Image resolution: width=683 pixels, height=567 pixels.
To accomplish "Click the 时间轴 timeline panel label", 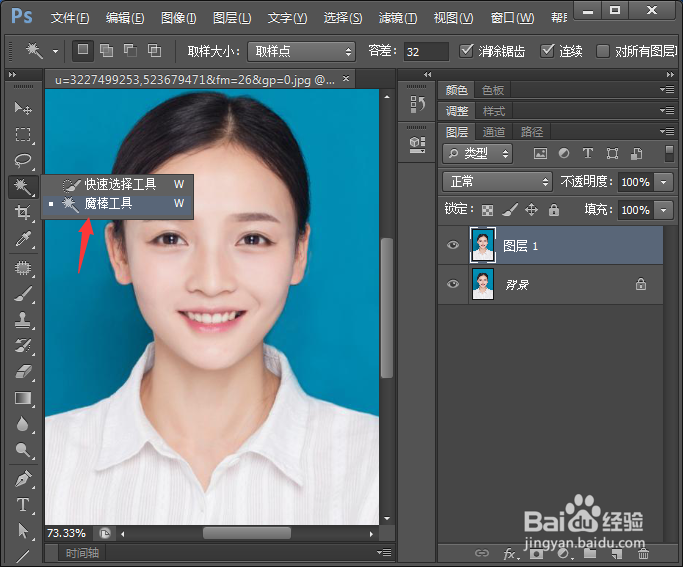I will point(82,553).
